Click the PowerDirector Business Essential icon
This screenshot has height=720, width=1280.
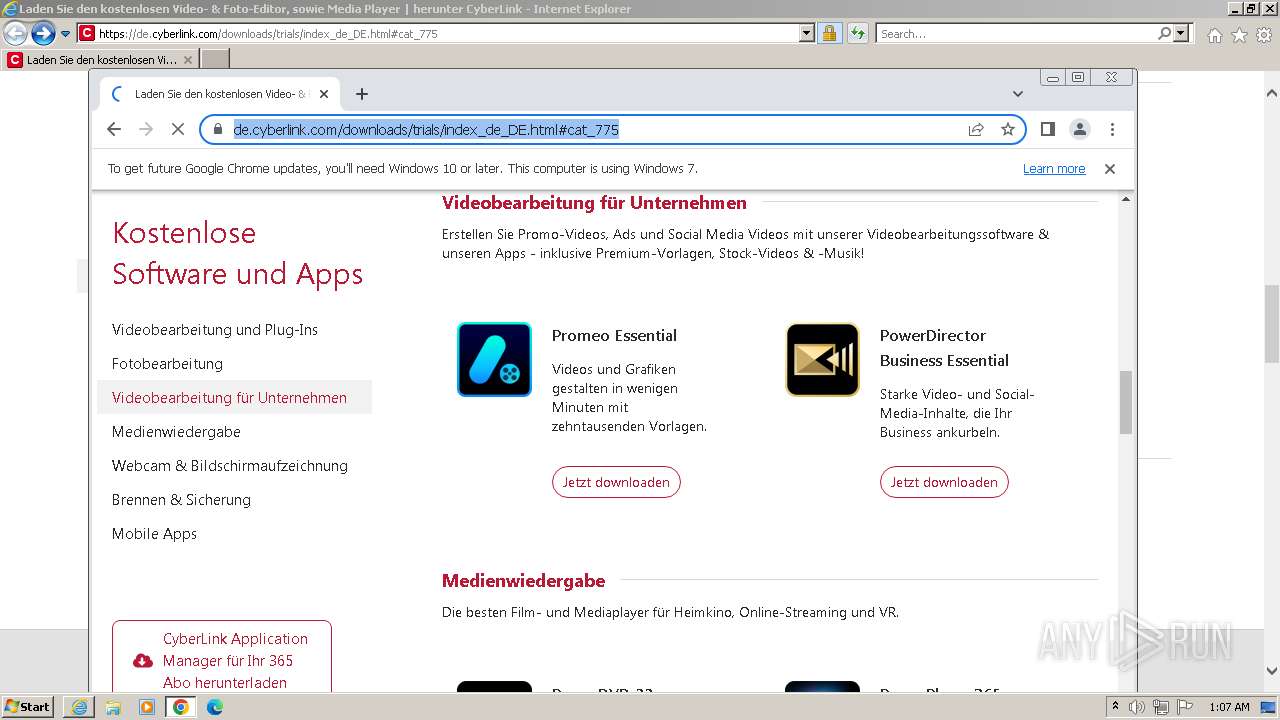click(x=822, y=360)
